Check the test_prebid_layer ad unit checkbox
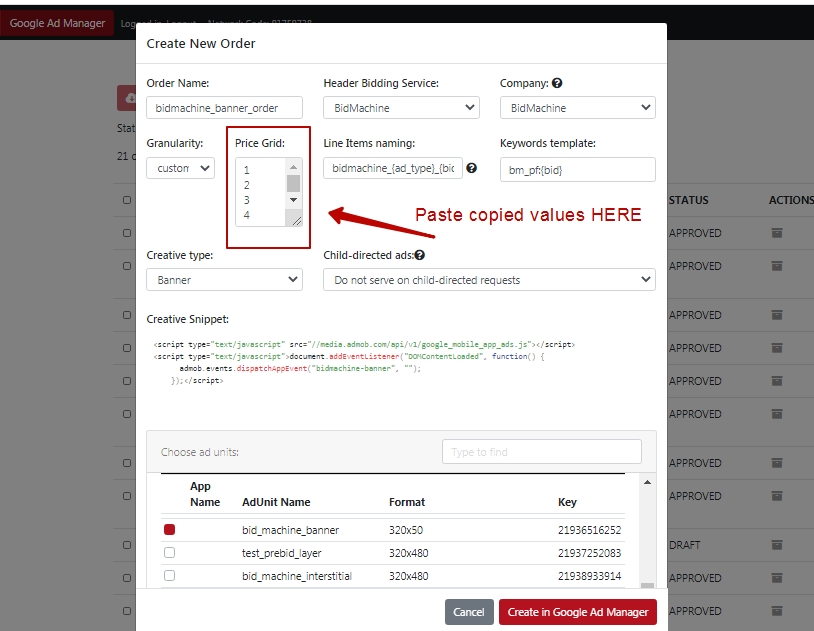This screenshot has width=814, height=631. pos(169,553)
